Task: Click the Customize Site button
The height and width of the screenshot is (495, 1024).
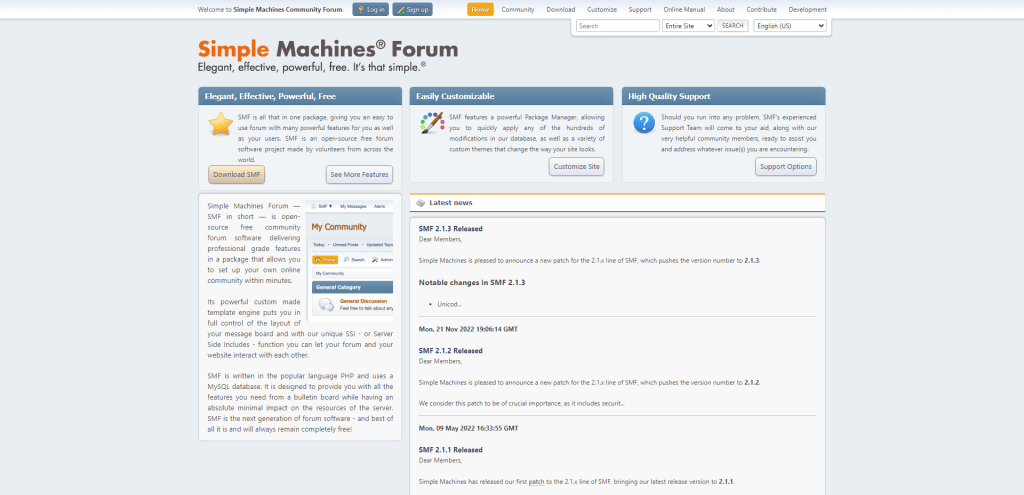Action: click(577, 167)
